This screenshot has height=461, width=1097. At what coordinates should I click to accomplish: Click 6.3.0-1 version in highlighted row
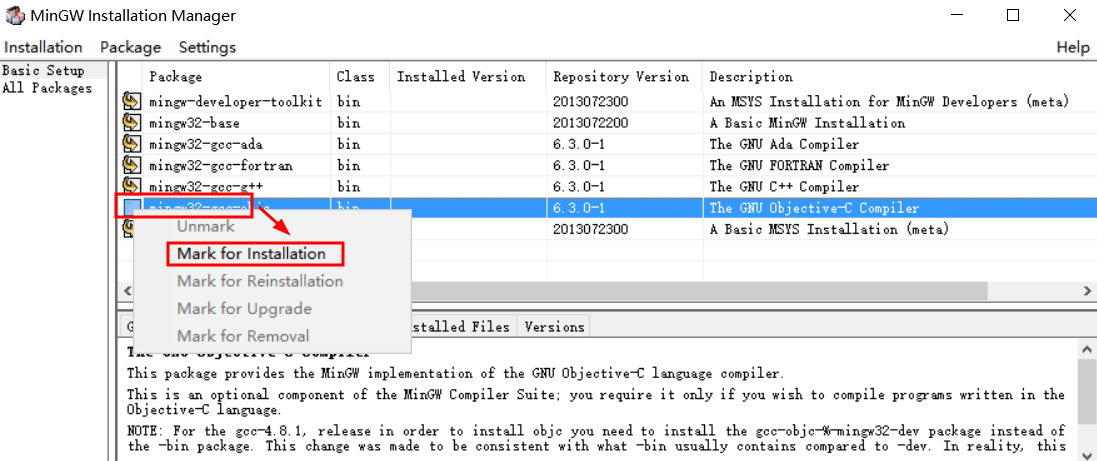pos(579,208)
